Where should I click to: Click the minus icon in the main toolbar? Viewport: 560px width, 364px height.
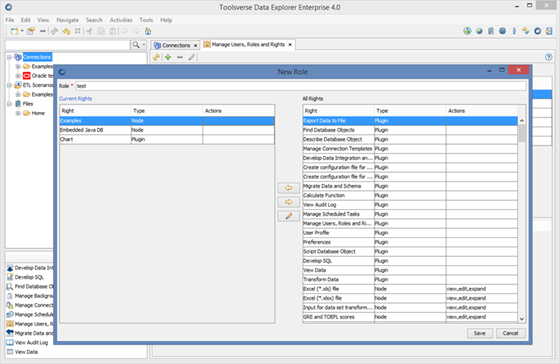click(x=42, y=31)
